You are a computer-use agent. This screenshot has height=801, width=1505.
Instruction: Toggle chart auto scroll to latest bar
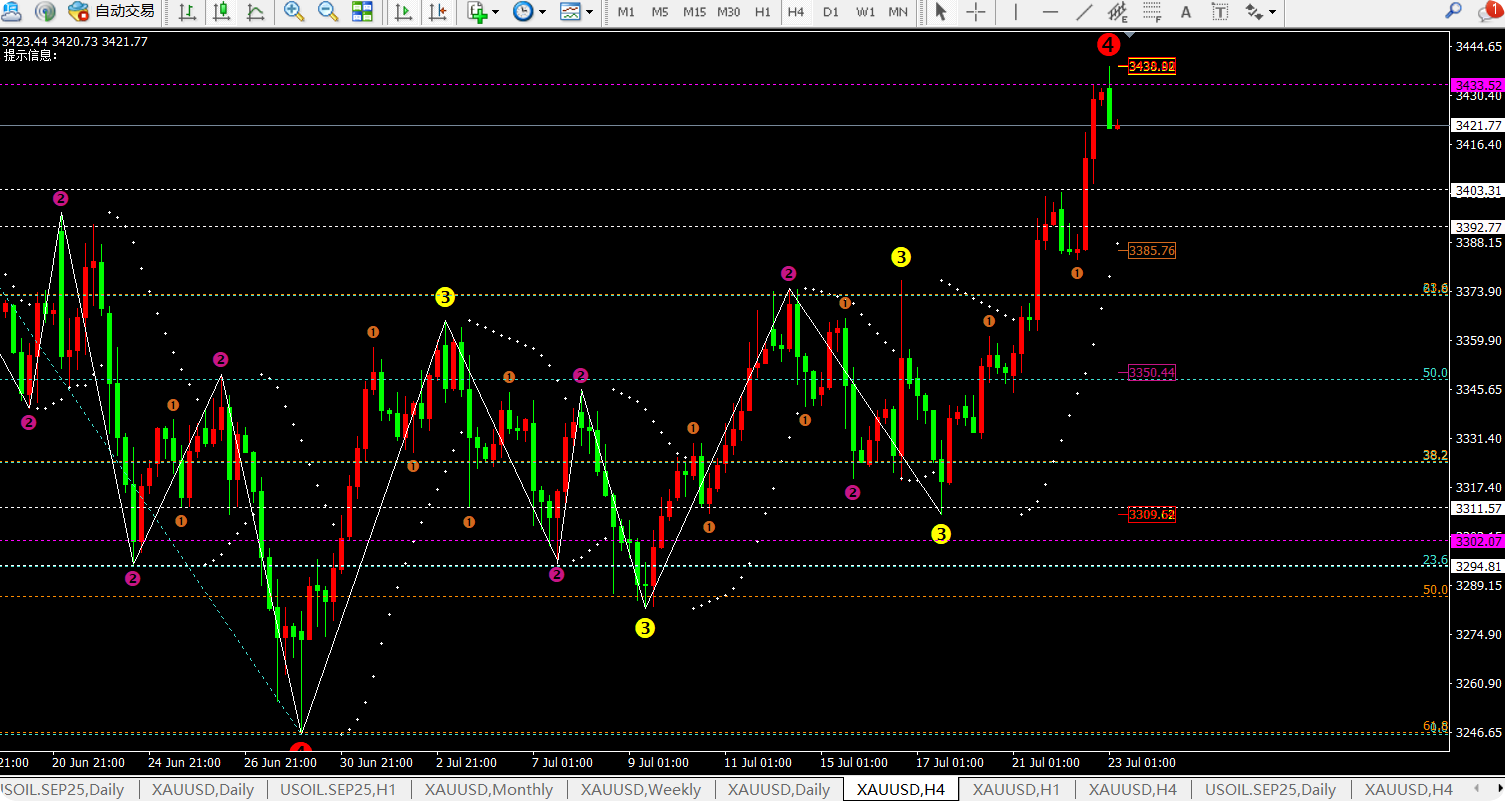(x=403, y=12)
